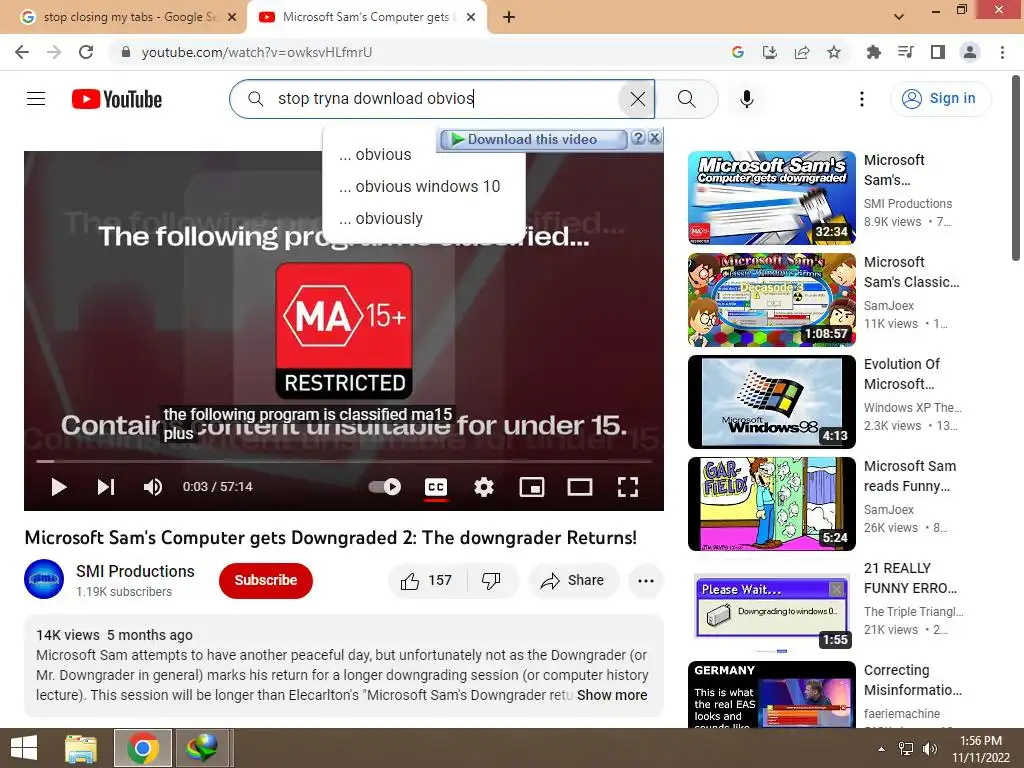
Task: Subscribe to SMI Productions
Action: 266,580
